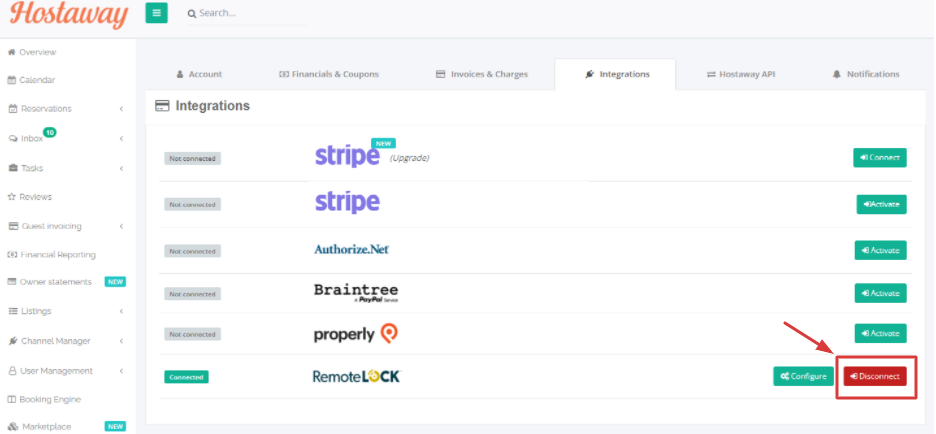
Task: Expand the Channel Manager submenu
Action: pos(121,341)
